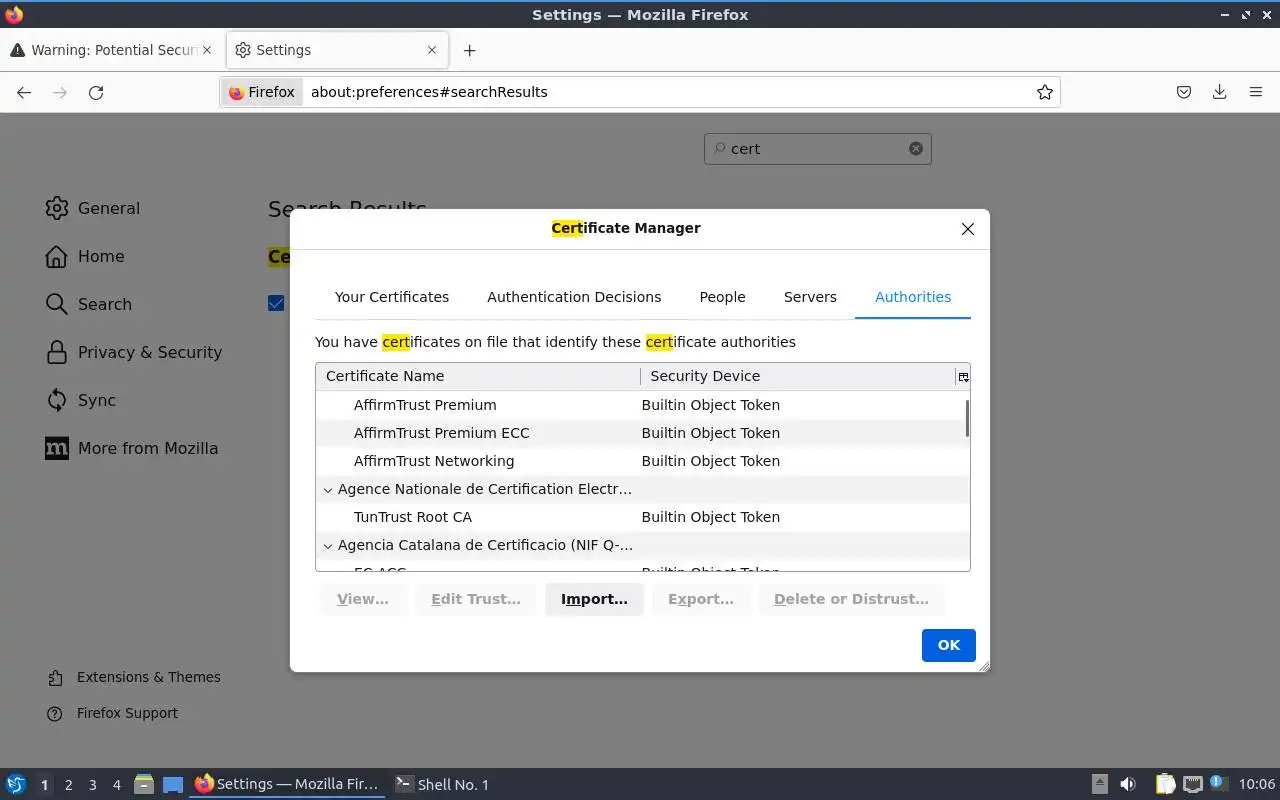The height and width of the screenshot is (800, 1280).
Task: Open Sync settings in sidebar
Action: point(82,400)
